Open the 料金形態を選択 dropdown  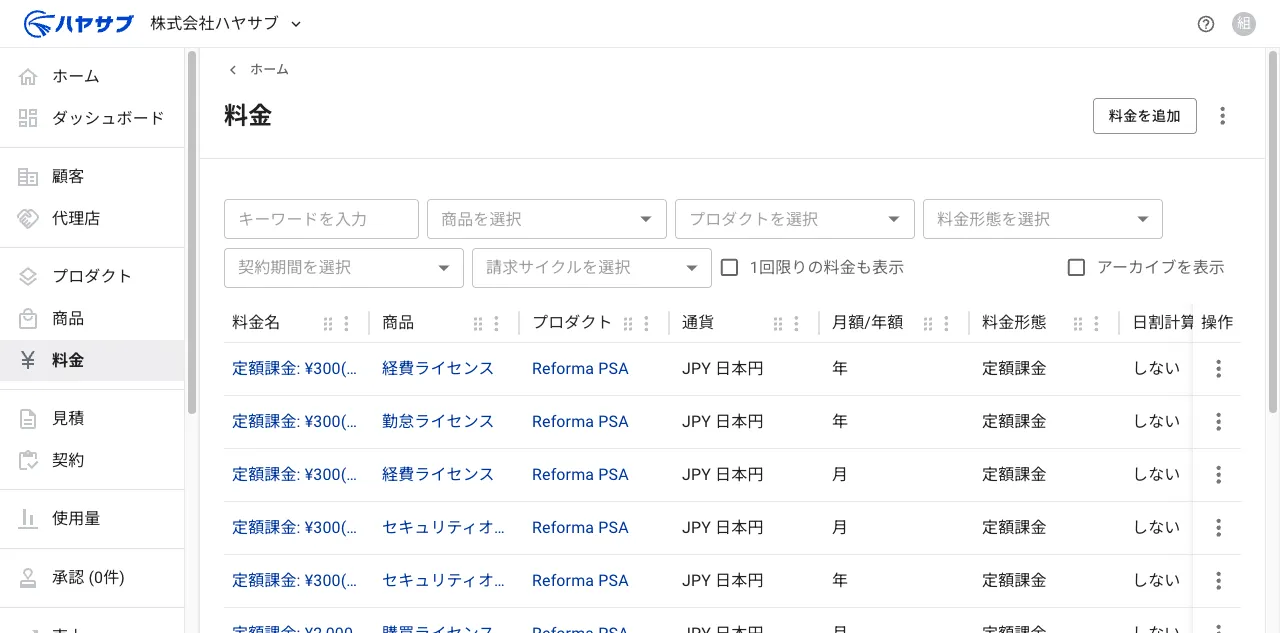pos(1043,219)
